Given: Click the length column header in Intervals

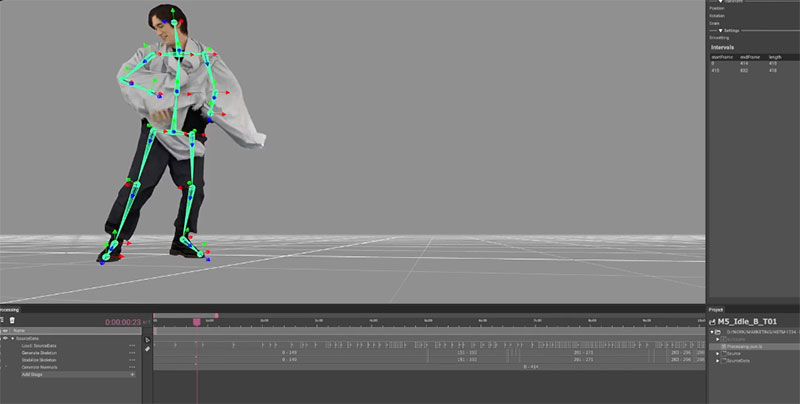Looking at the screenshot, I should pos(775,57).
